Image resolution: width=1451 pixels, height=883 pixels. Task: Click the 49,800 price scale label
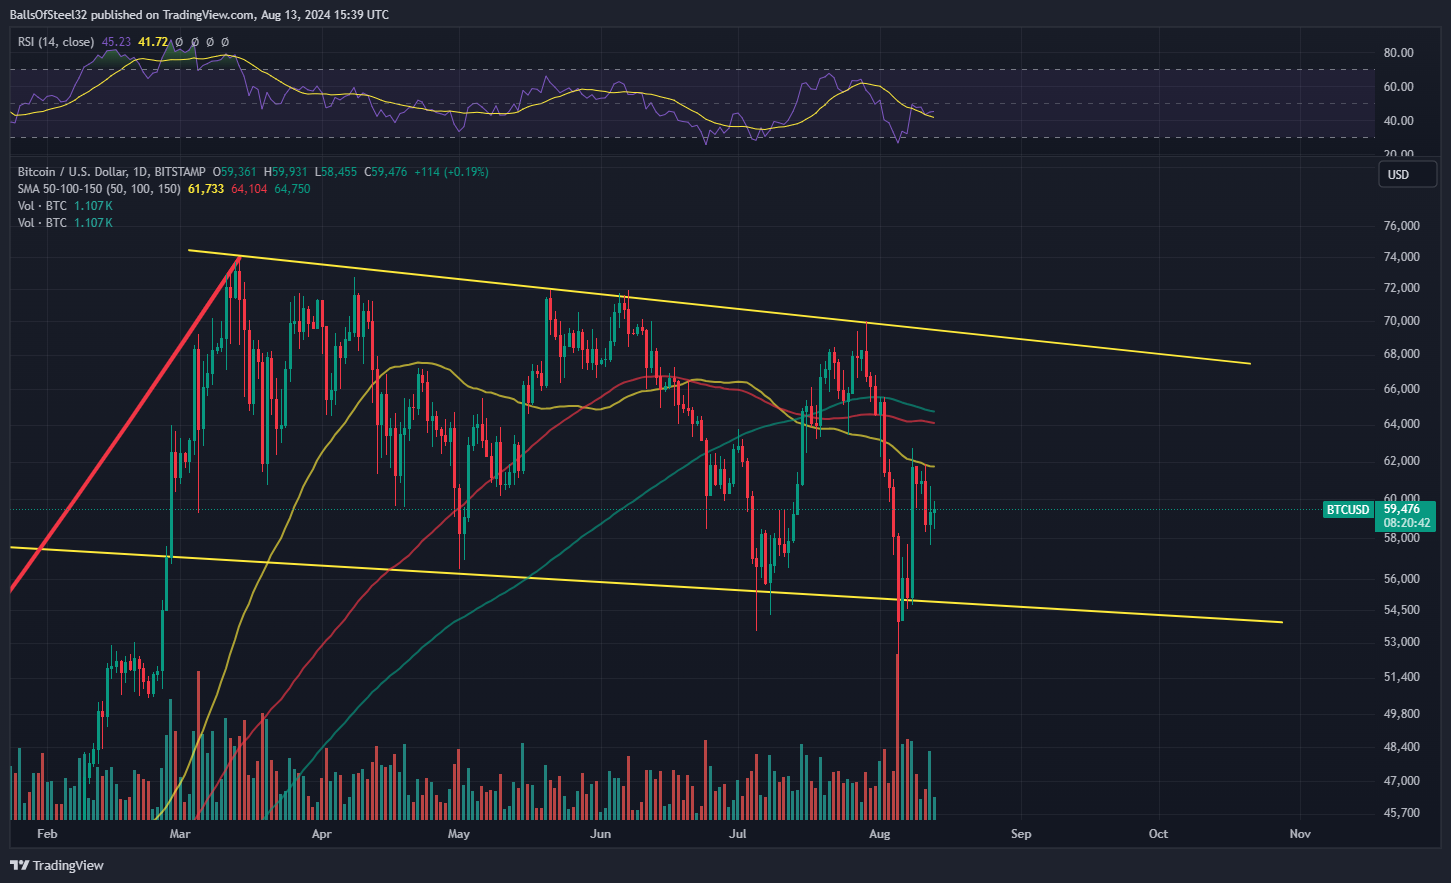1401,714
